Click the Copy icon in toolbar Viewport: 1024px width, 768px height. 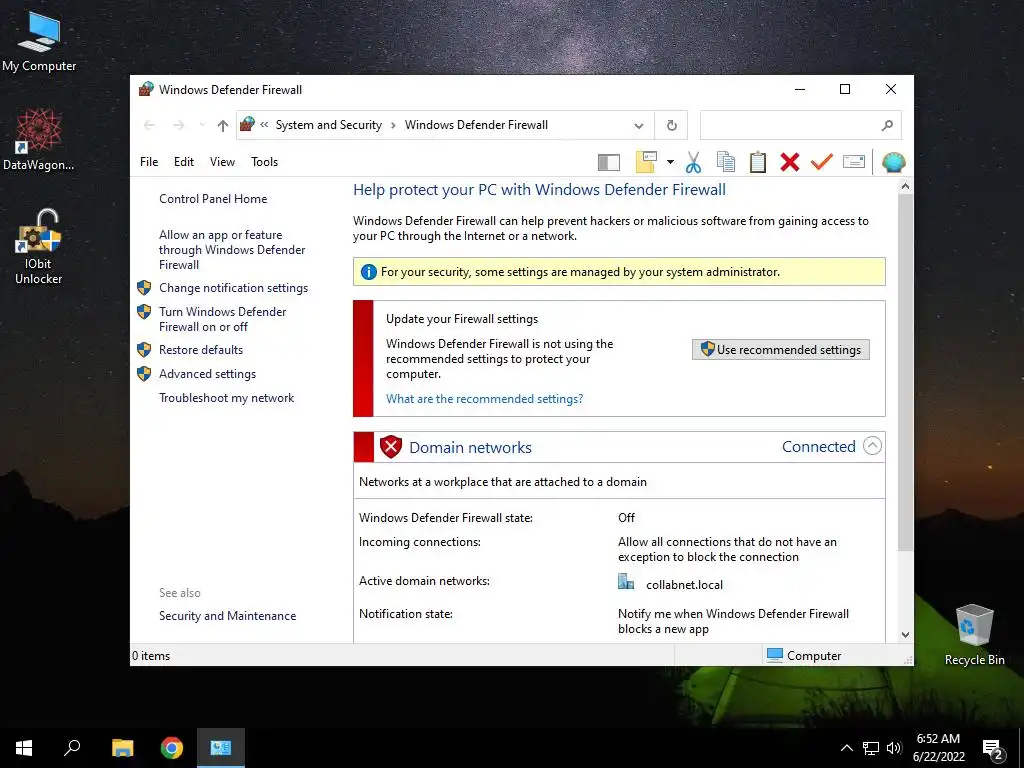click(x=726, y=162)
